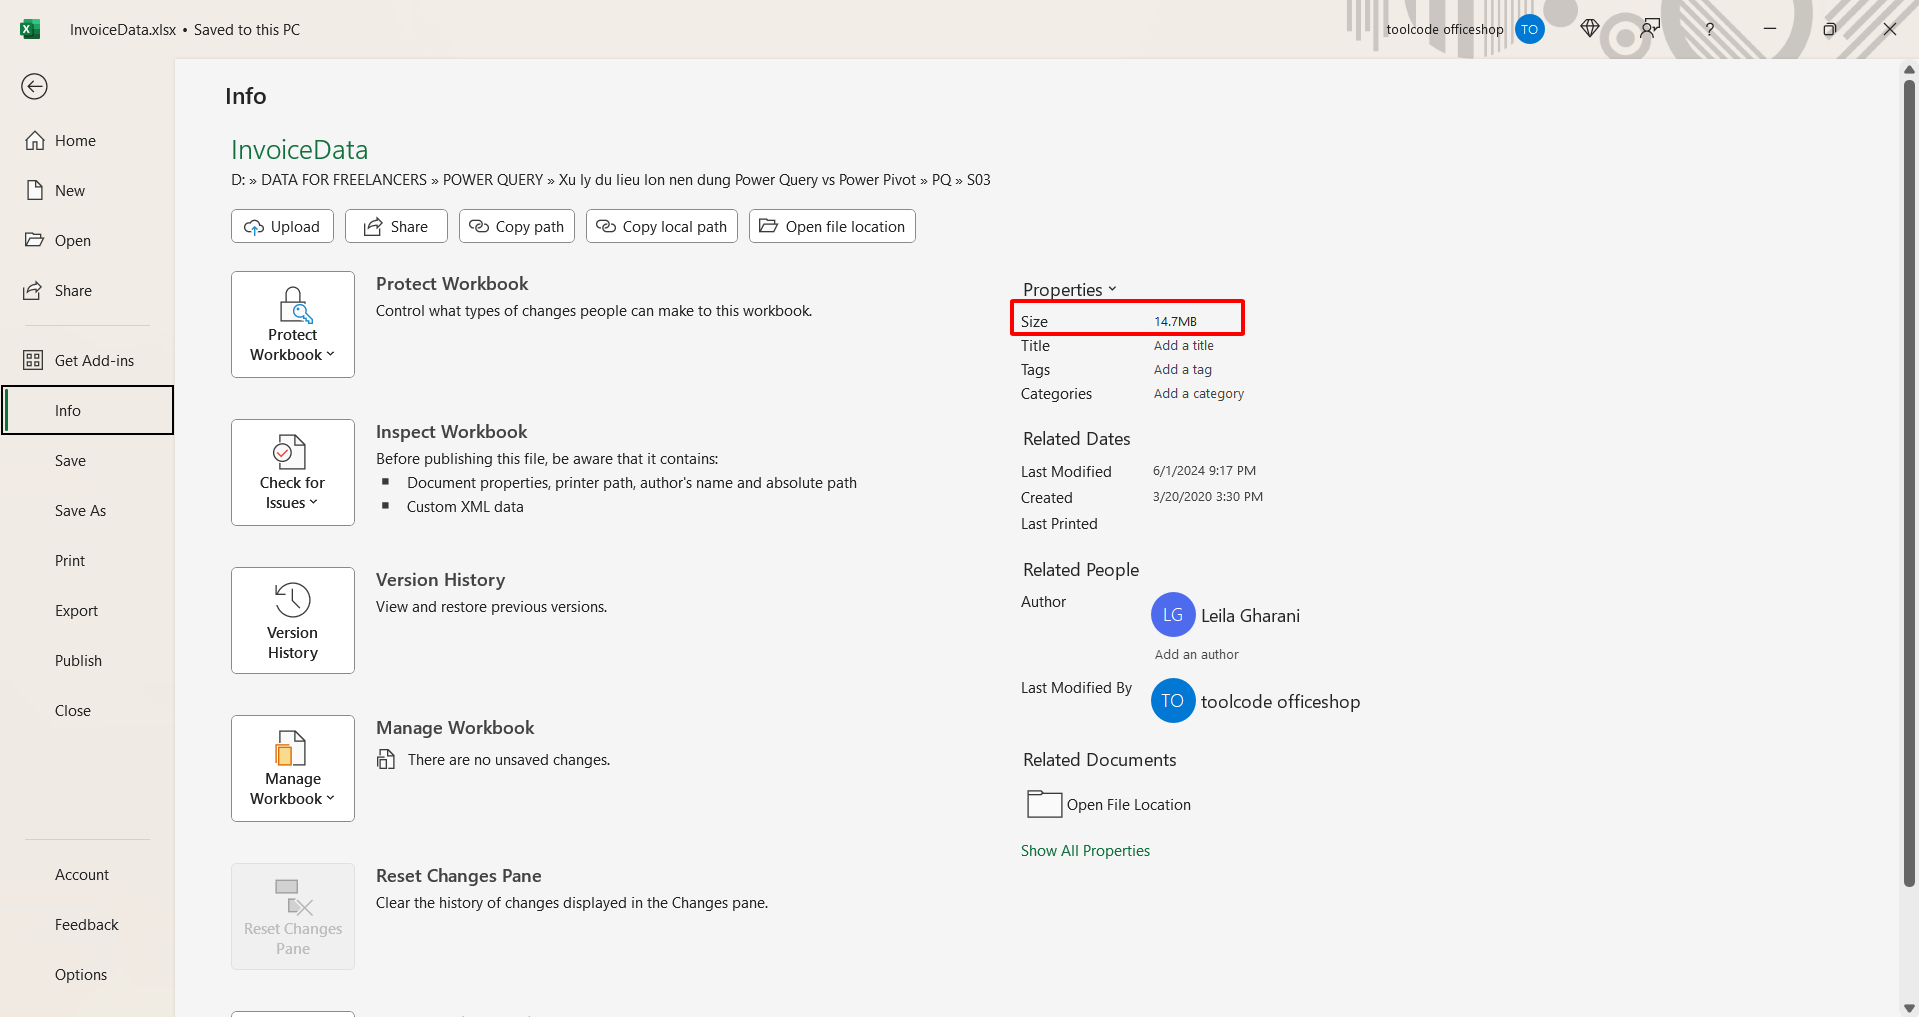Choose Save in the sidebar
The height and width of the screenshot is (1017, 1919).
tap(87, 461)
